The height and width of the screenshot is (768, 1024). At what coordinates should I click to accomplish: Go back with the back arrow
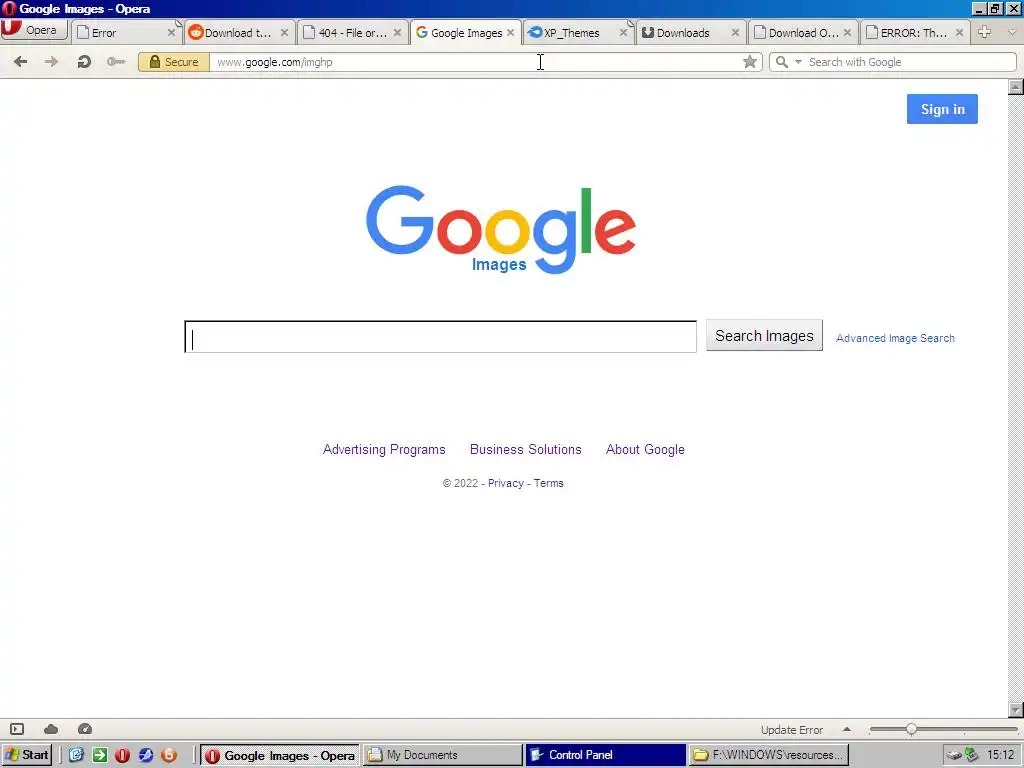20,62
